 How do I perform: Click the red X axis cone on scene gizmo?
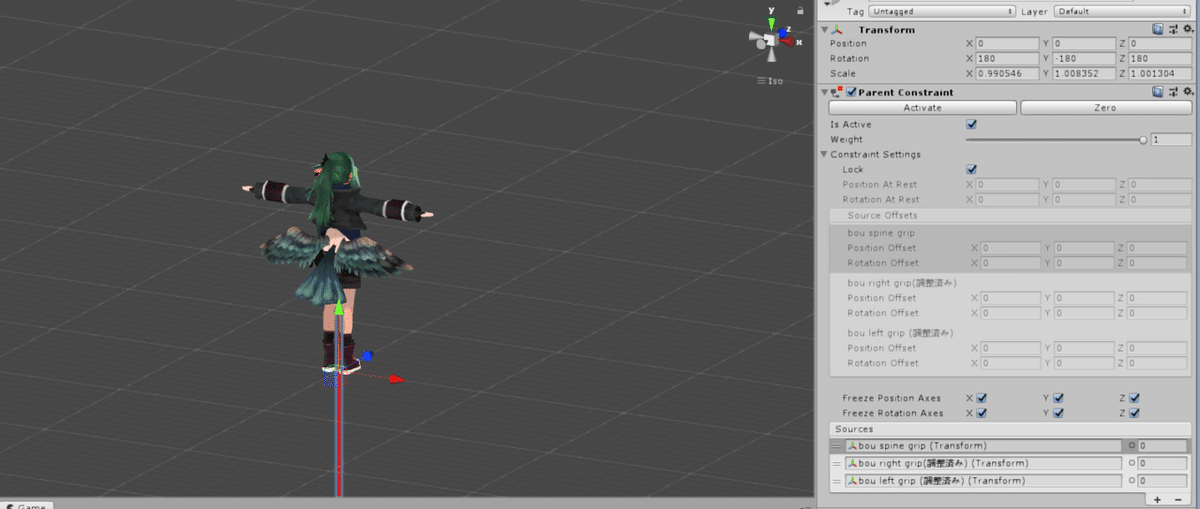pyautogui.click(x=787, y=42)
